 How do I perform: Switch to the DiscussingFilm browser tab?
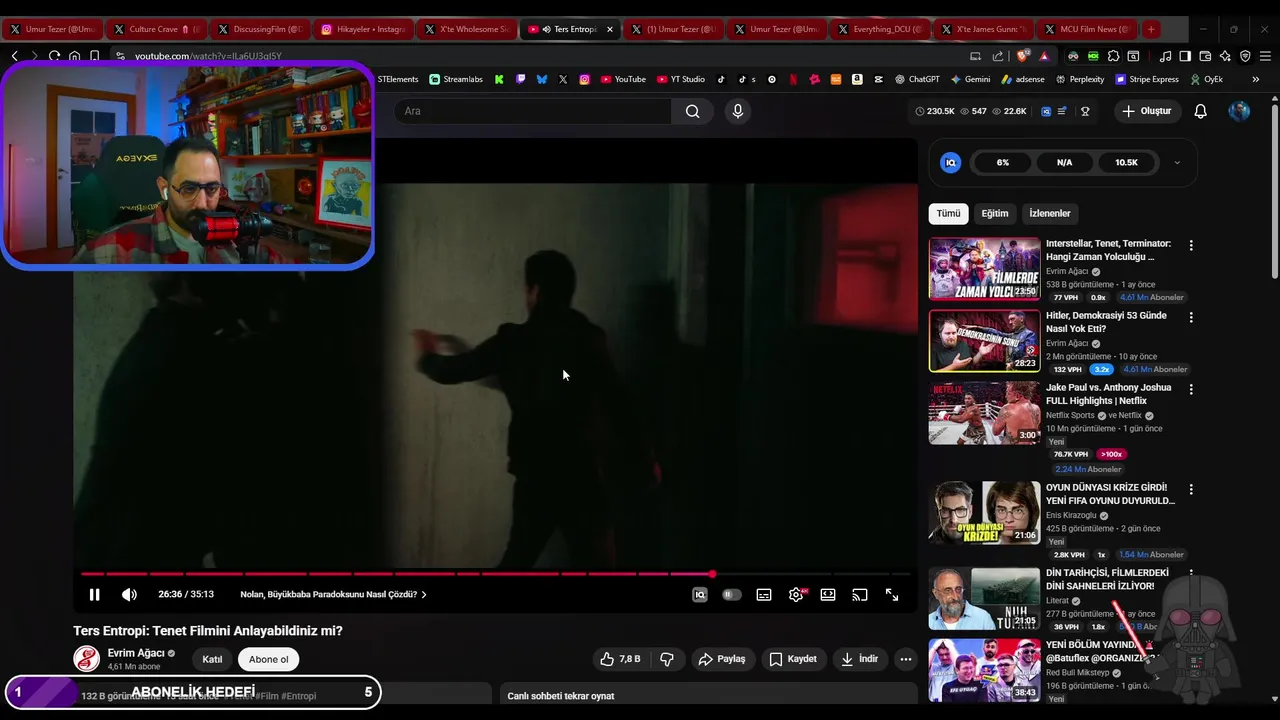(260, 29)
